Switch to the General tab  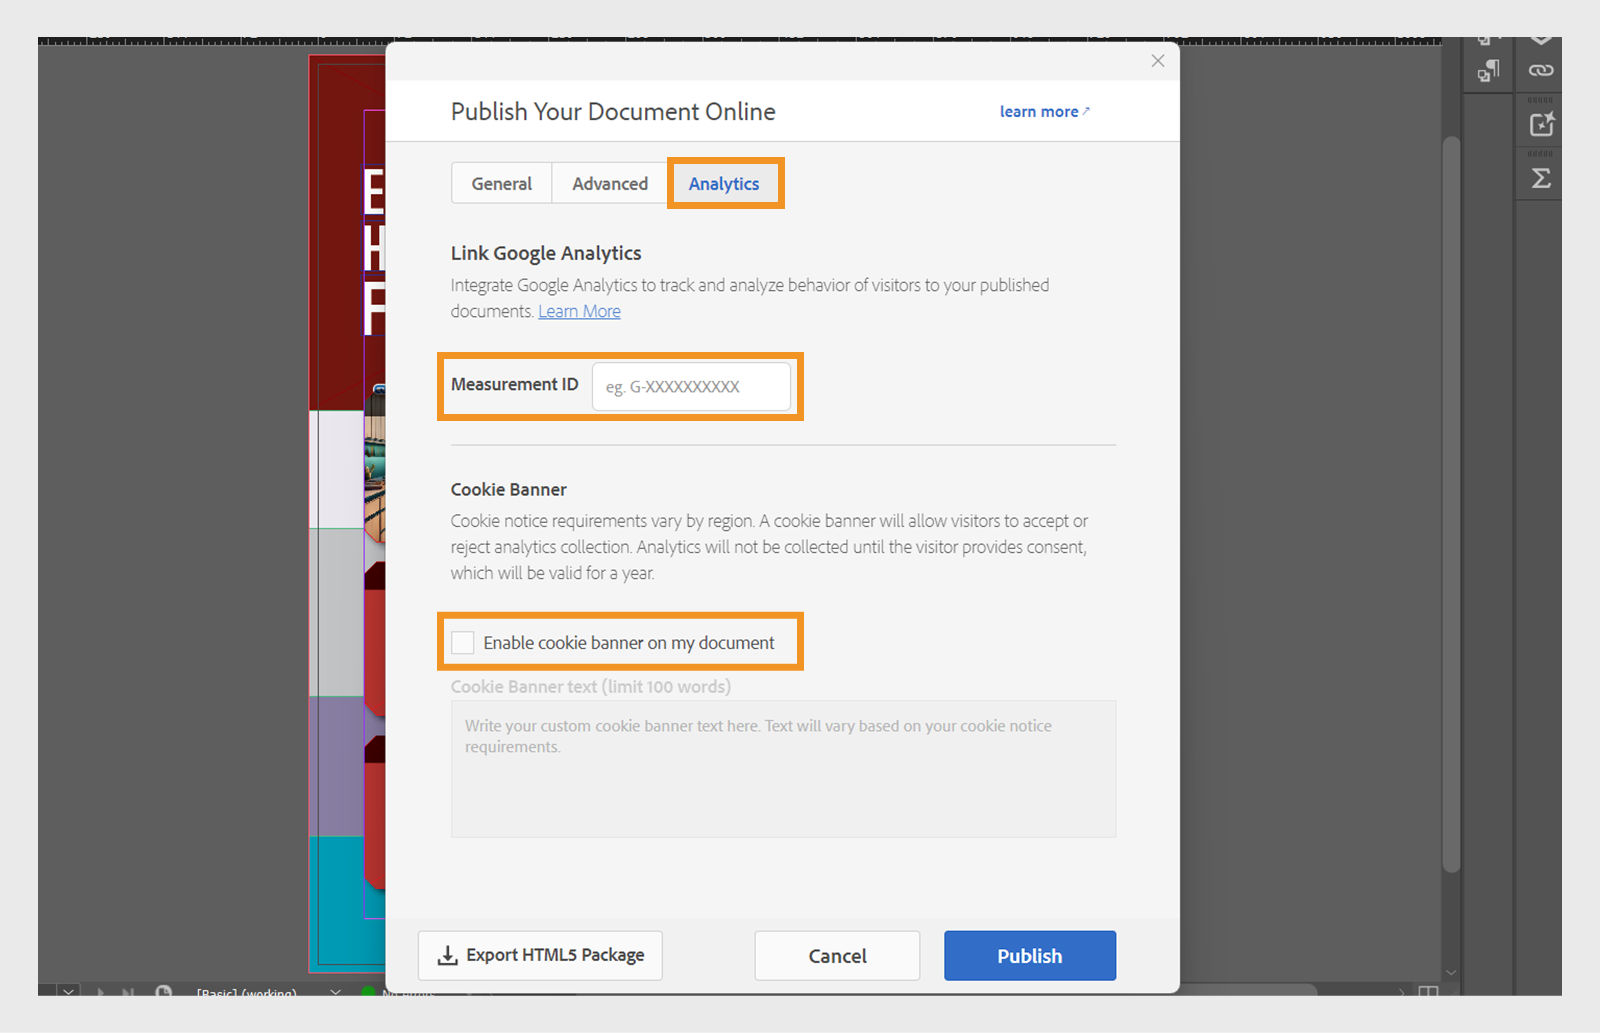tap(501, 183)
